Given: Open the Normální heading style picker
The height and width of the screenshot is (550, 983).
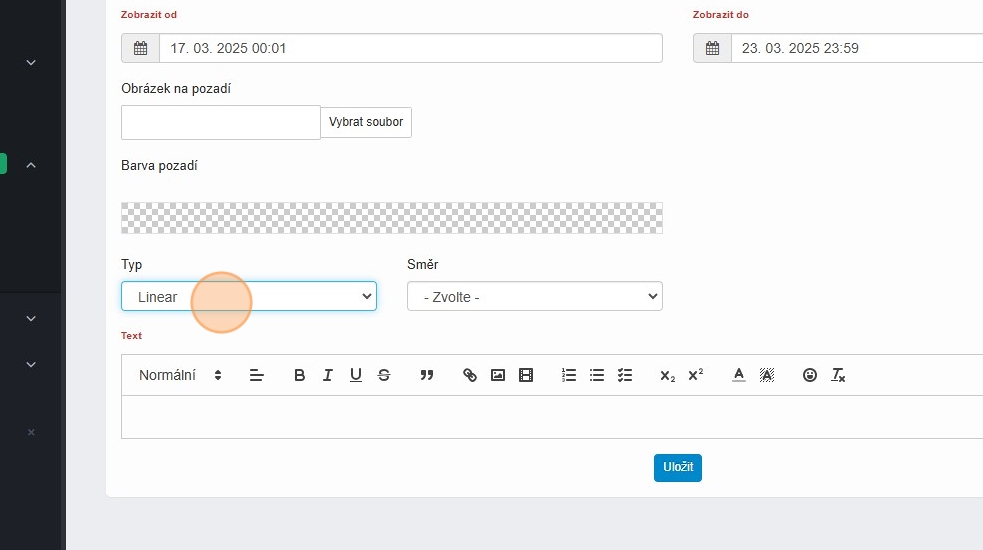Looking at the screenshot, I should (x=180, y=376).
